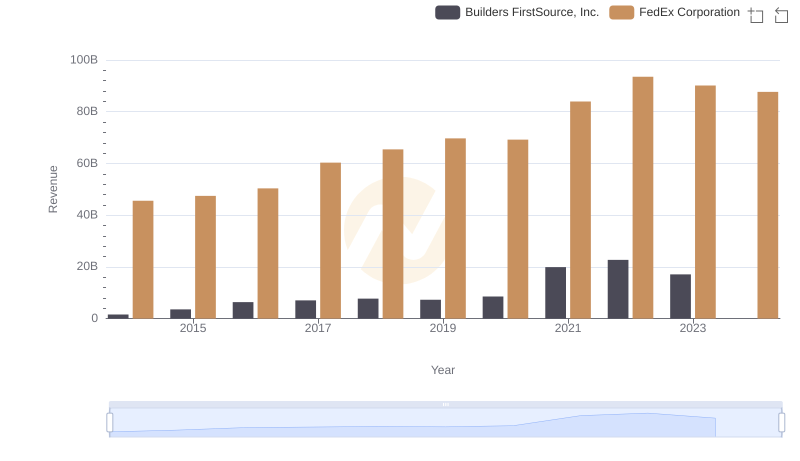Image resolution: width=800 pixels, height=461 pixels.
Task: Click the 40B y-axis label
Action: 87,215
